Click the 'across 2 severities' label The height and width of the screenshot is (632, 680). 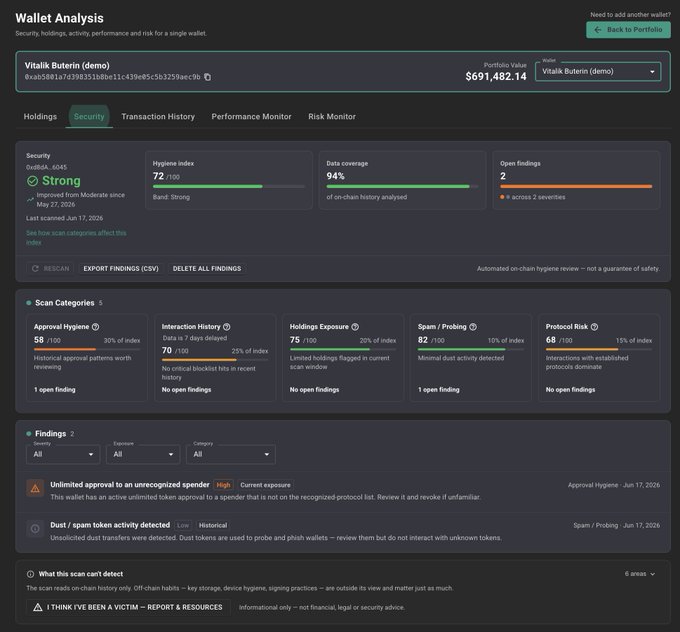coord(538,197)
